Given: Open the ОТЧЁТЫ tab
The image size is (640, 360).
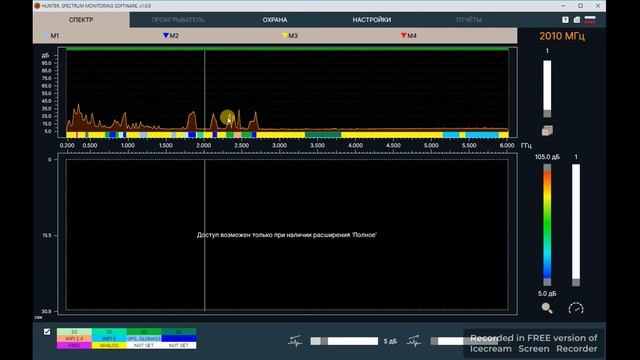Looking at the screenshot, I should (x=469, y=20).
